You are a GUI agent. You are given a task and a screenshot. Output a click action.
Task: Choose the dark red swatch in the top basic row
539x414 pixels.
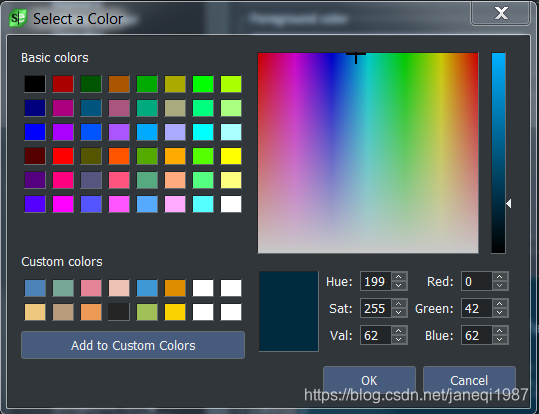63,84
